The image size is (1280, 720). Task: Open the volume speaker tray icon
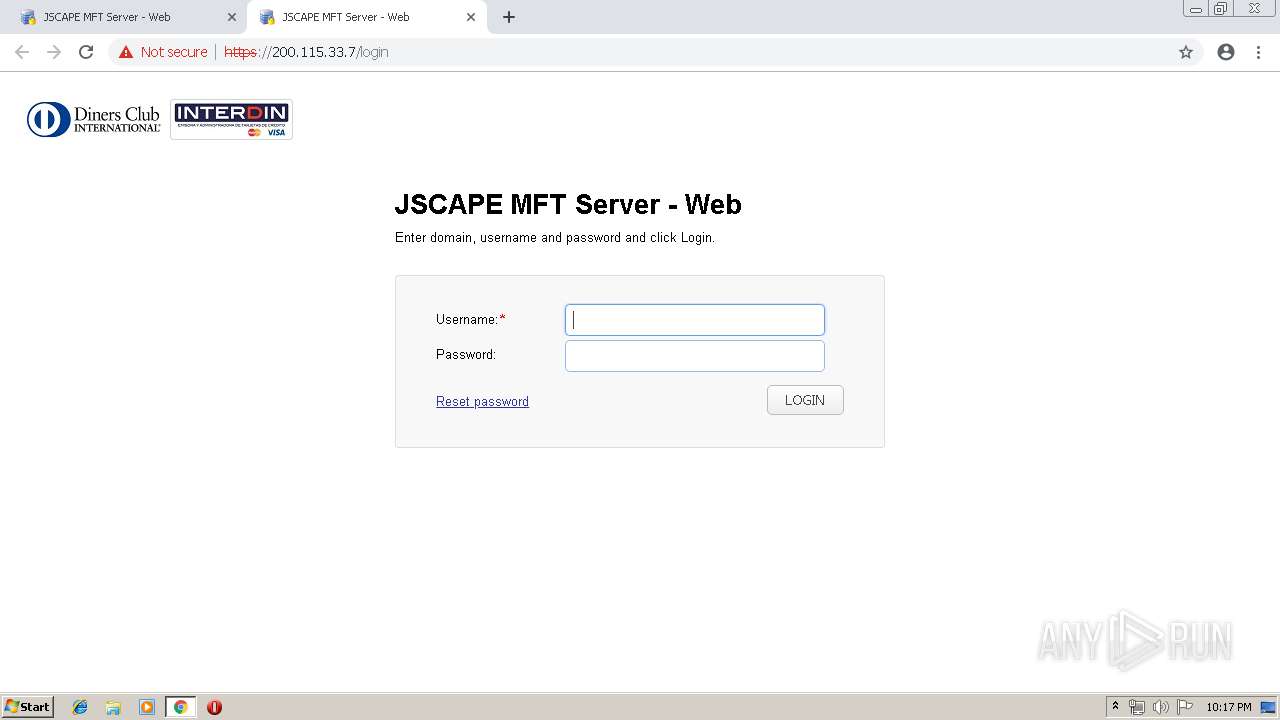click(x=1161, y=707)
